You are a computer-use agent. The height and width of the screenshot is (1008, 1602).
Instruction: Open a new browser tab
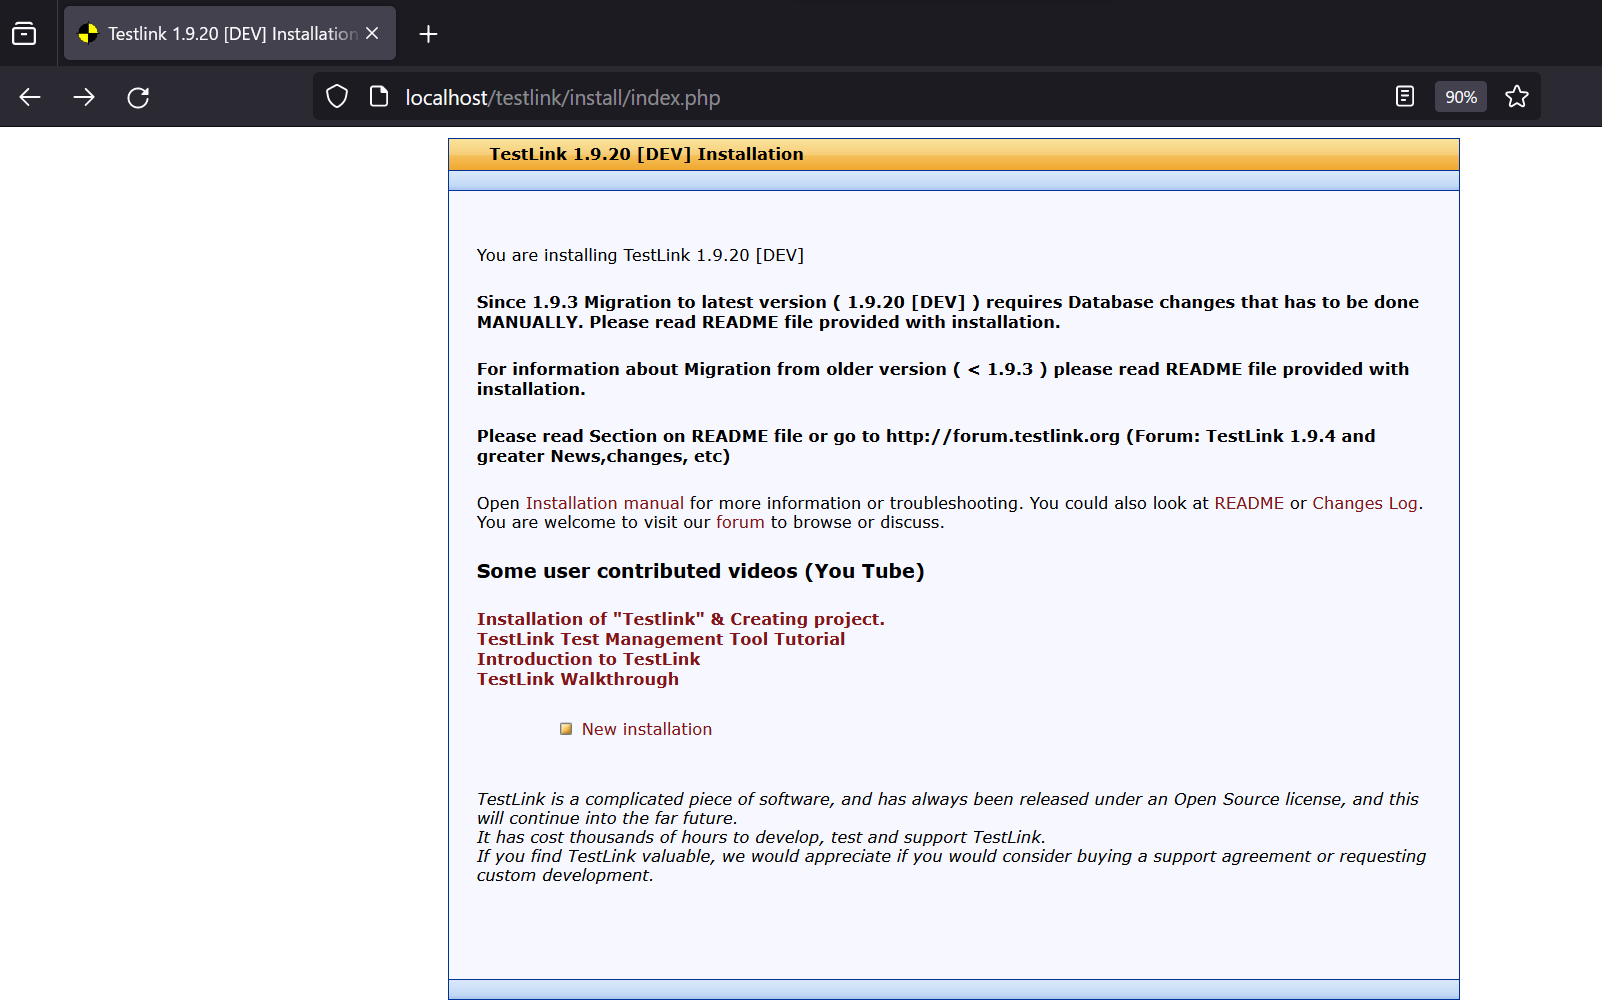point(428,34)
